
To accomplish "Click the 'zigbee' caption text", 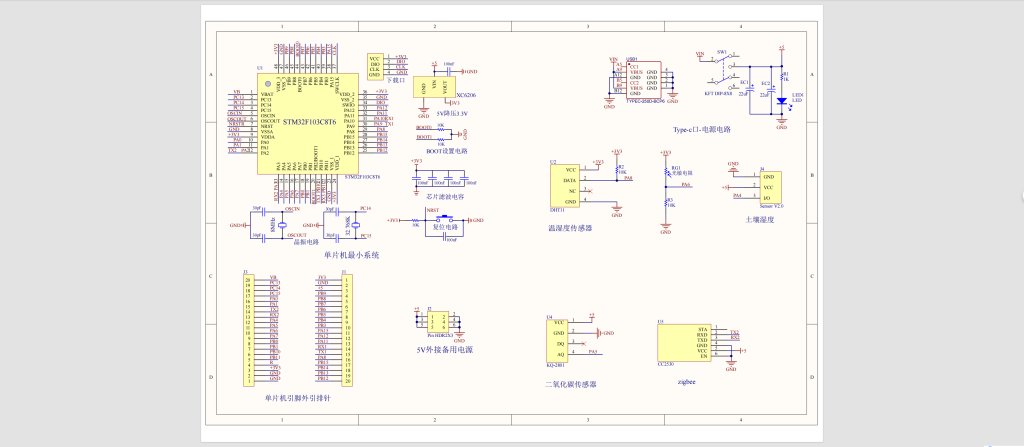I will point(686,381).
